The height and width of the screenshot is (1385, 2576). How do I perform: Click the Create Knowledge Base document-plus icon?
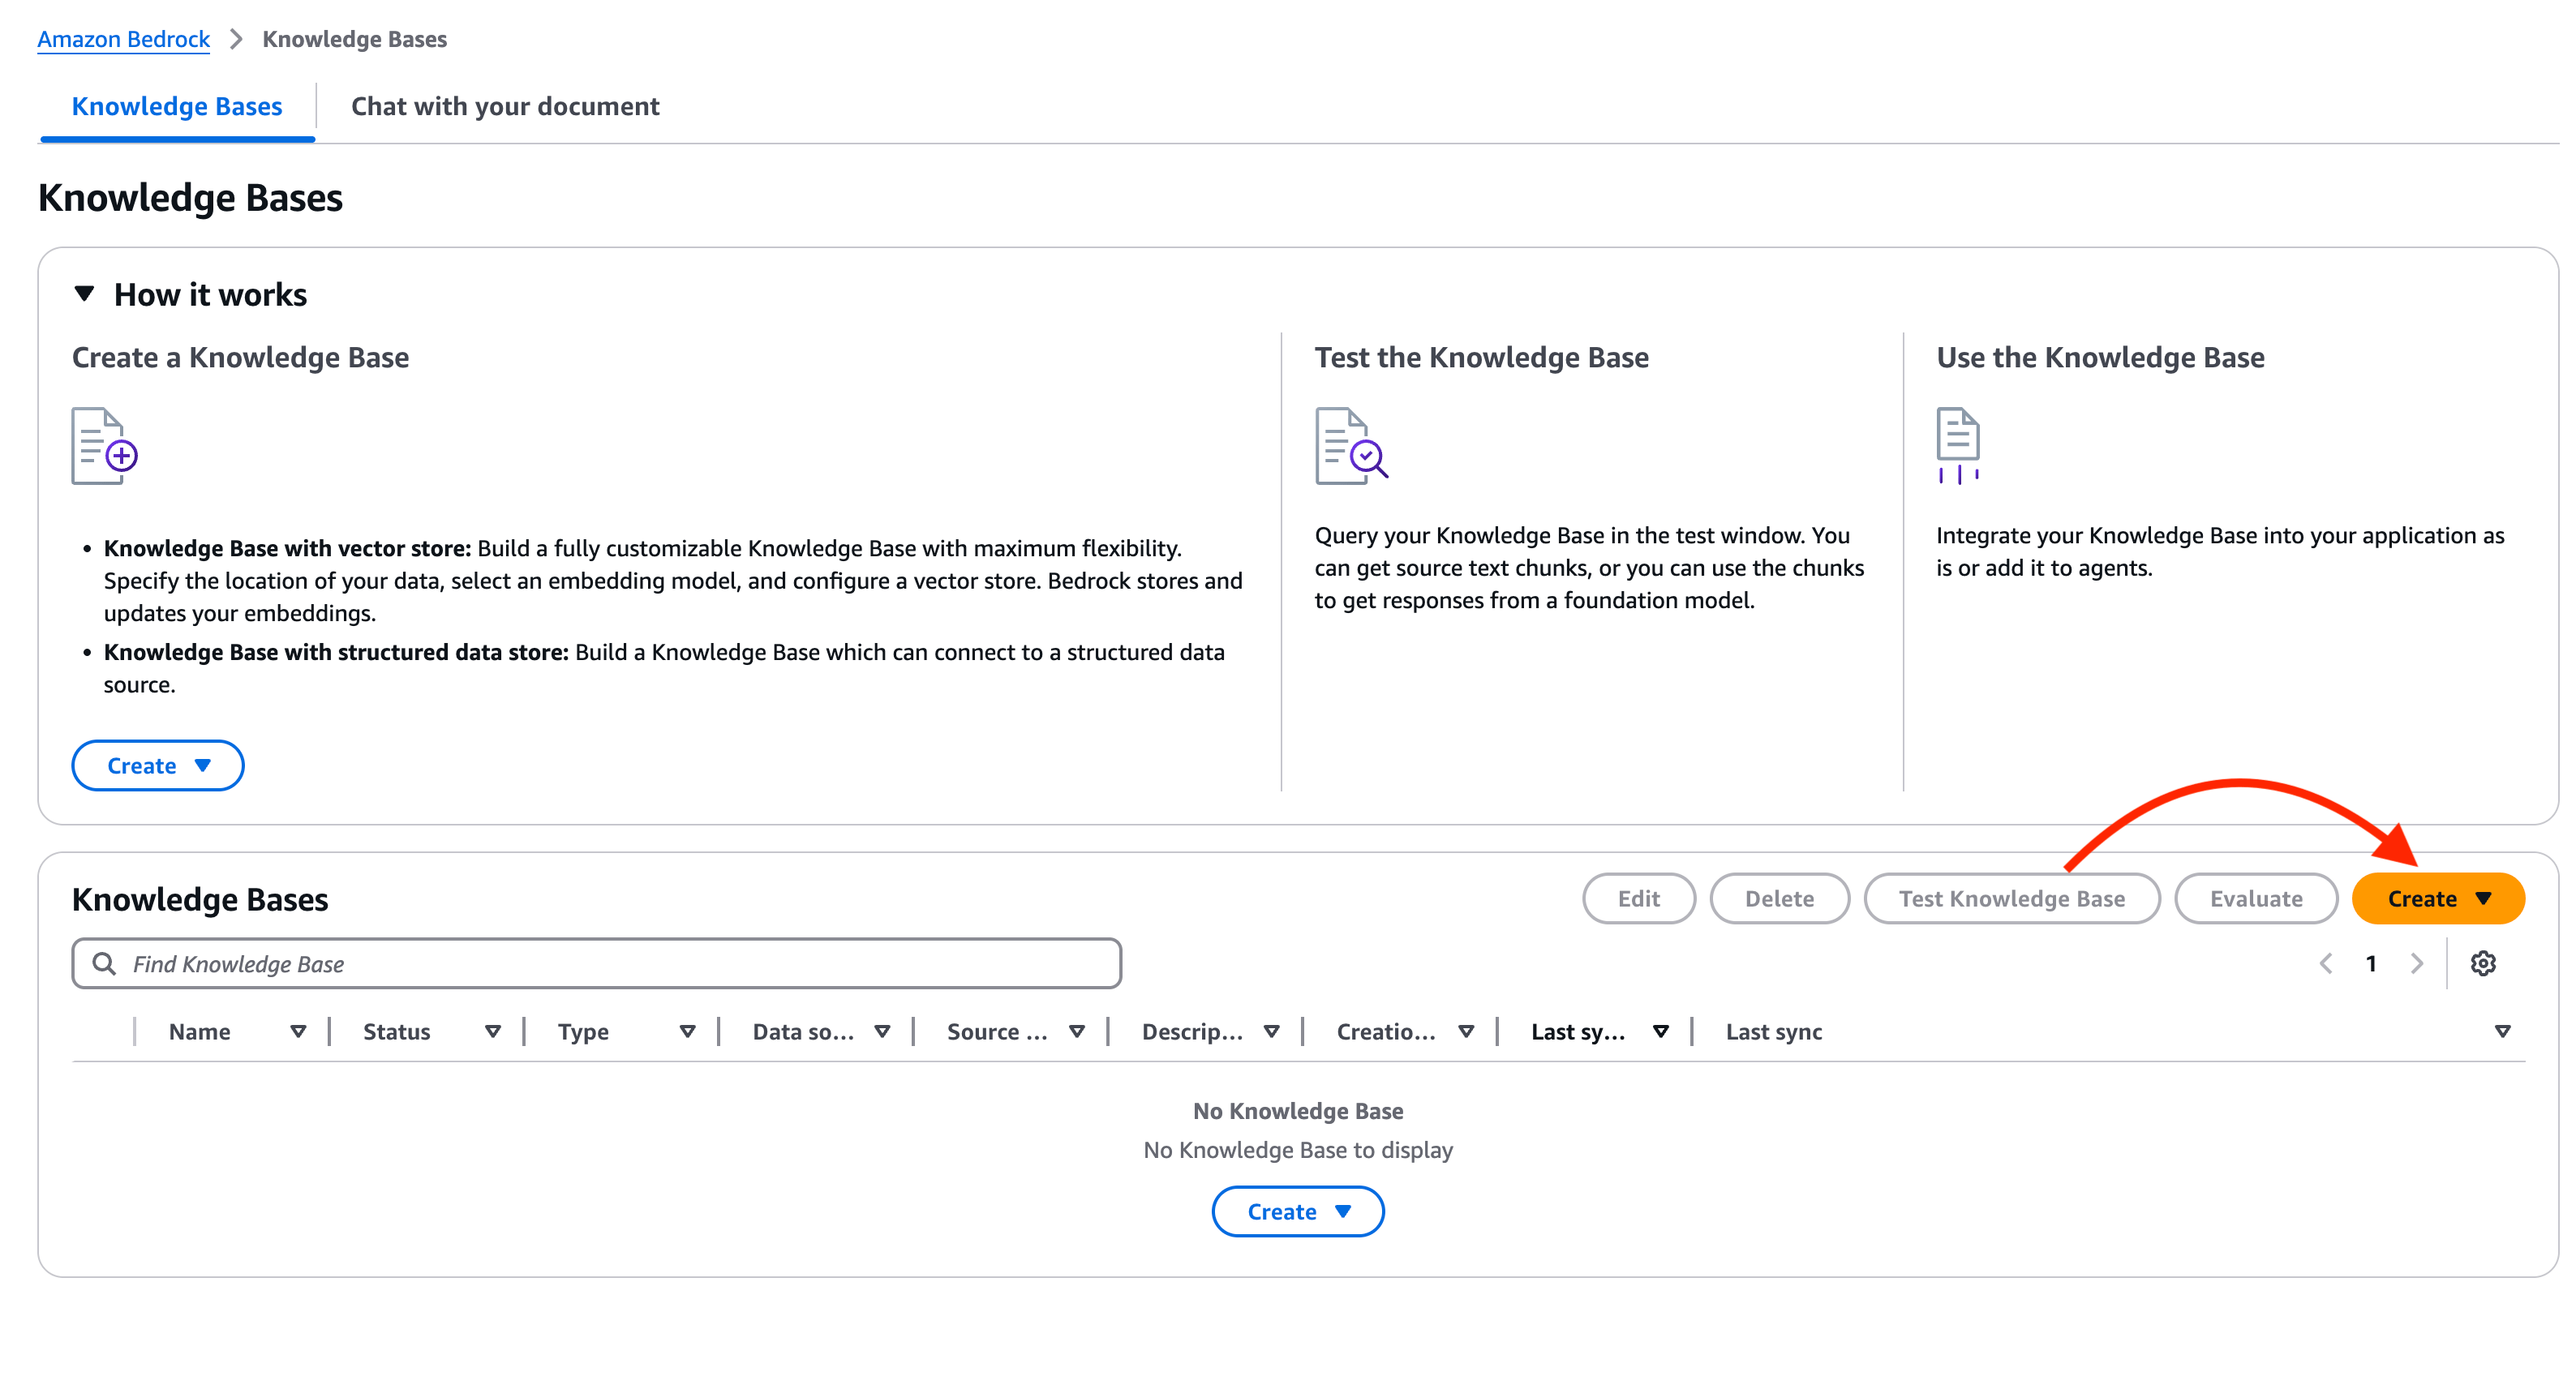click(x=104, y=446)
